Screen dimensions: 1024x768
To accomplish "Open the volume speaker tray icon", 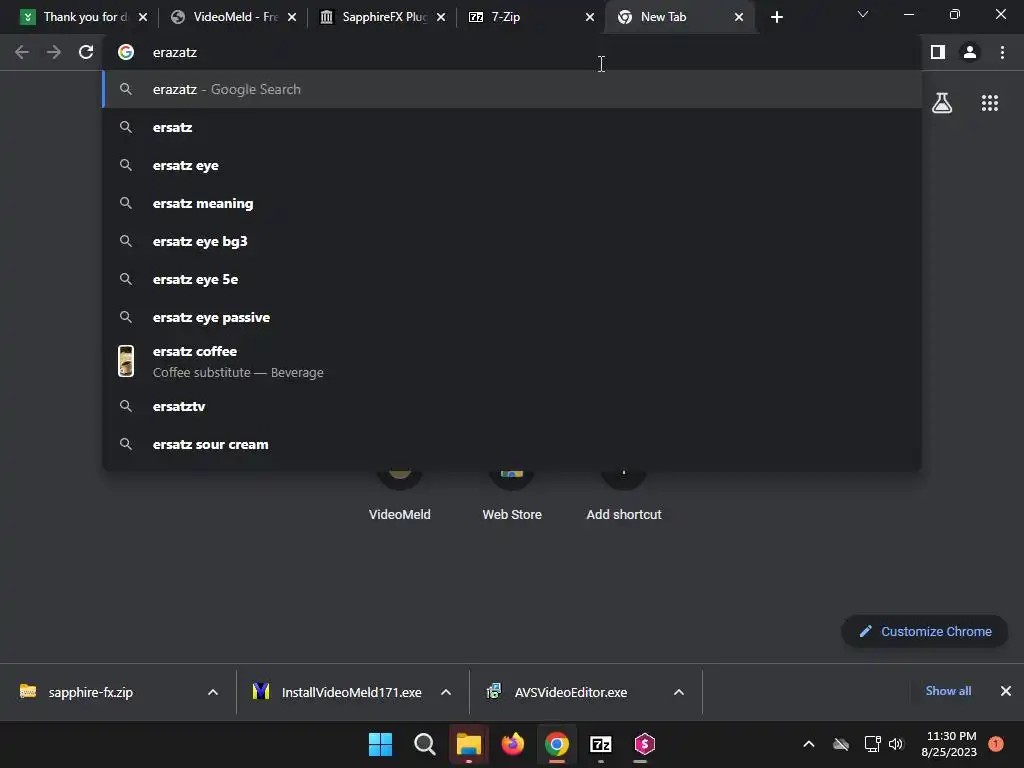I will (896, 744).
